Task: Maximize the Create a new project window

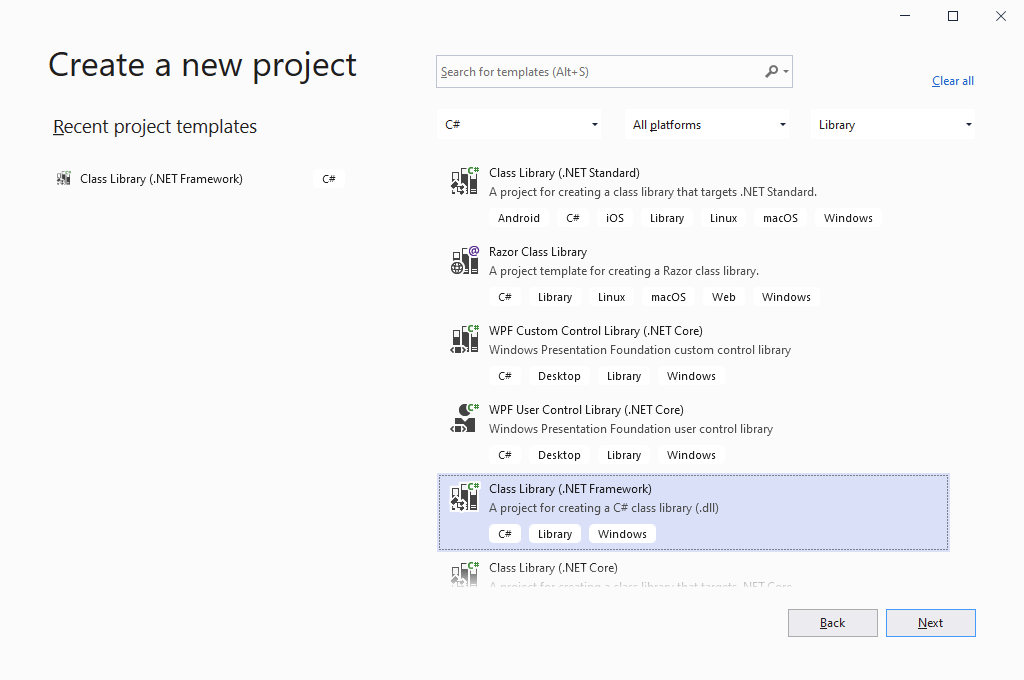Action: click(953, 16)
